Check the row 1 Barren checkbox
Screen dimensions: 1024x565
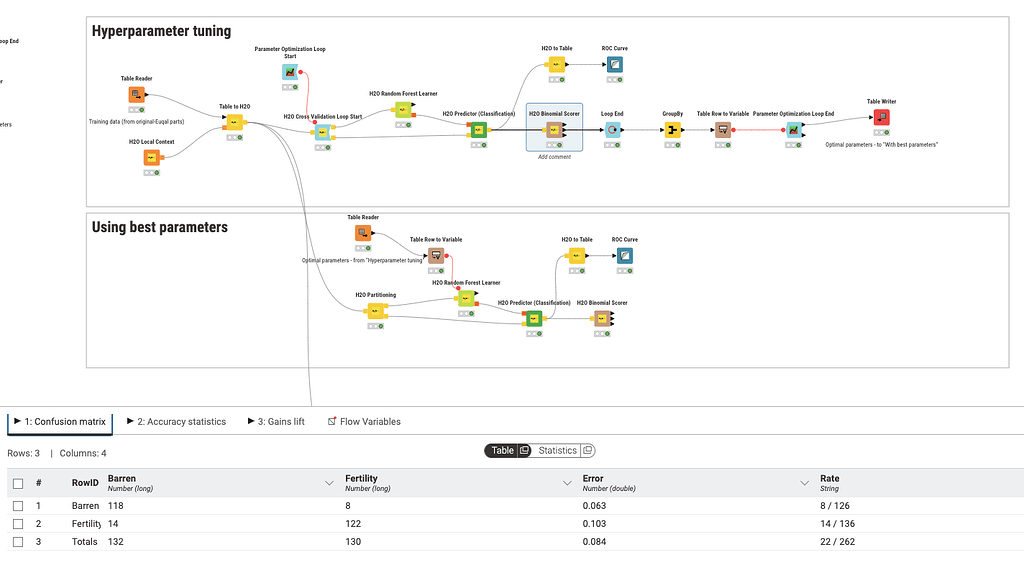point(18,506)
